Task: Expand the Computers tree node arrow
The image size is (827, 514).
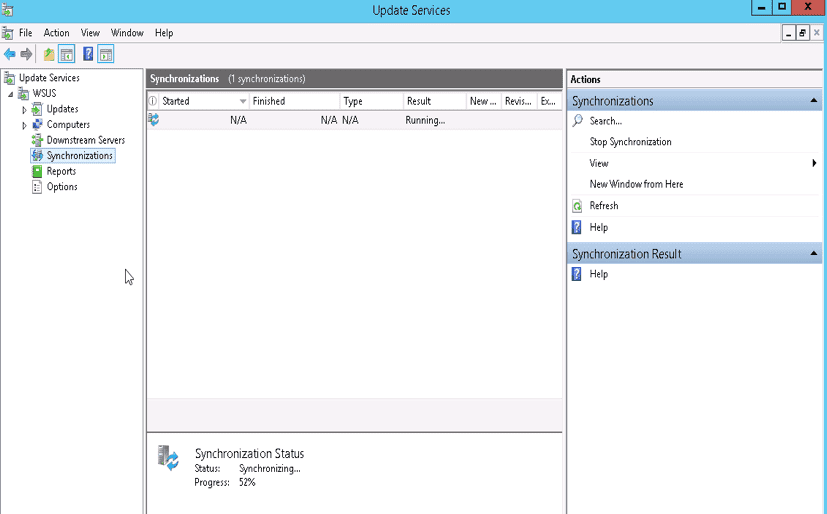Action: [x=25, y=125]
